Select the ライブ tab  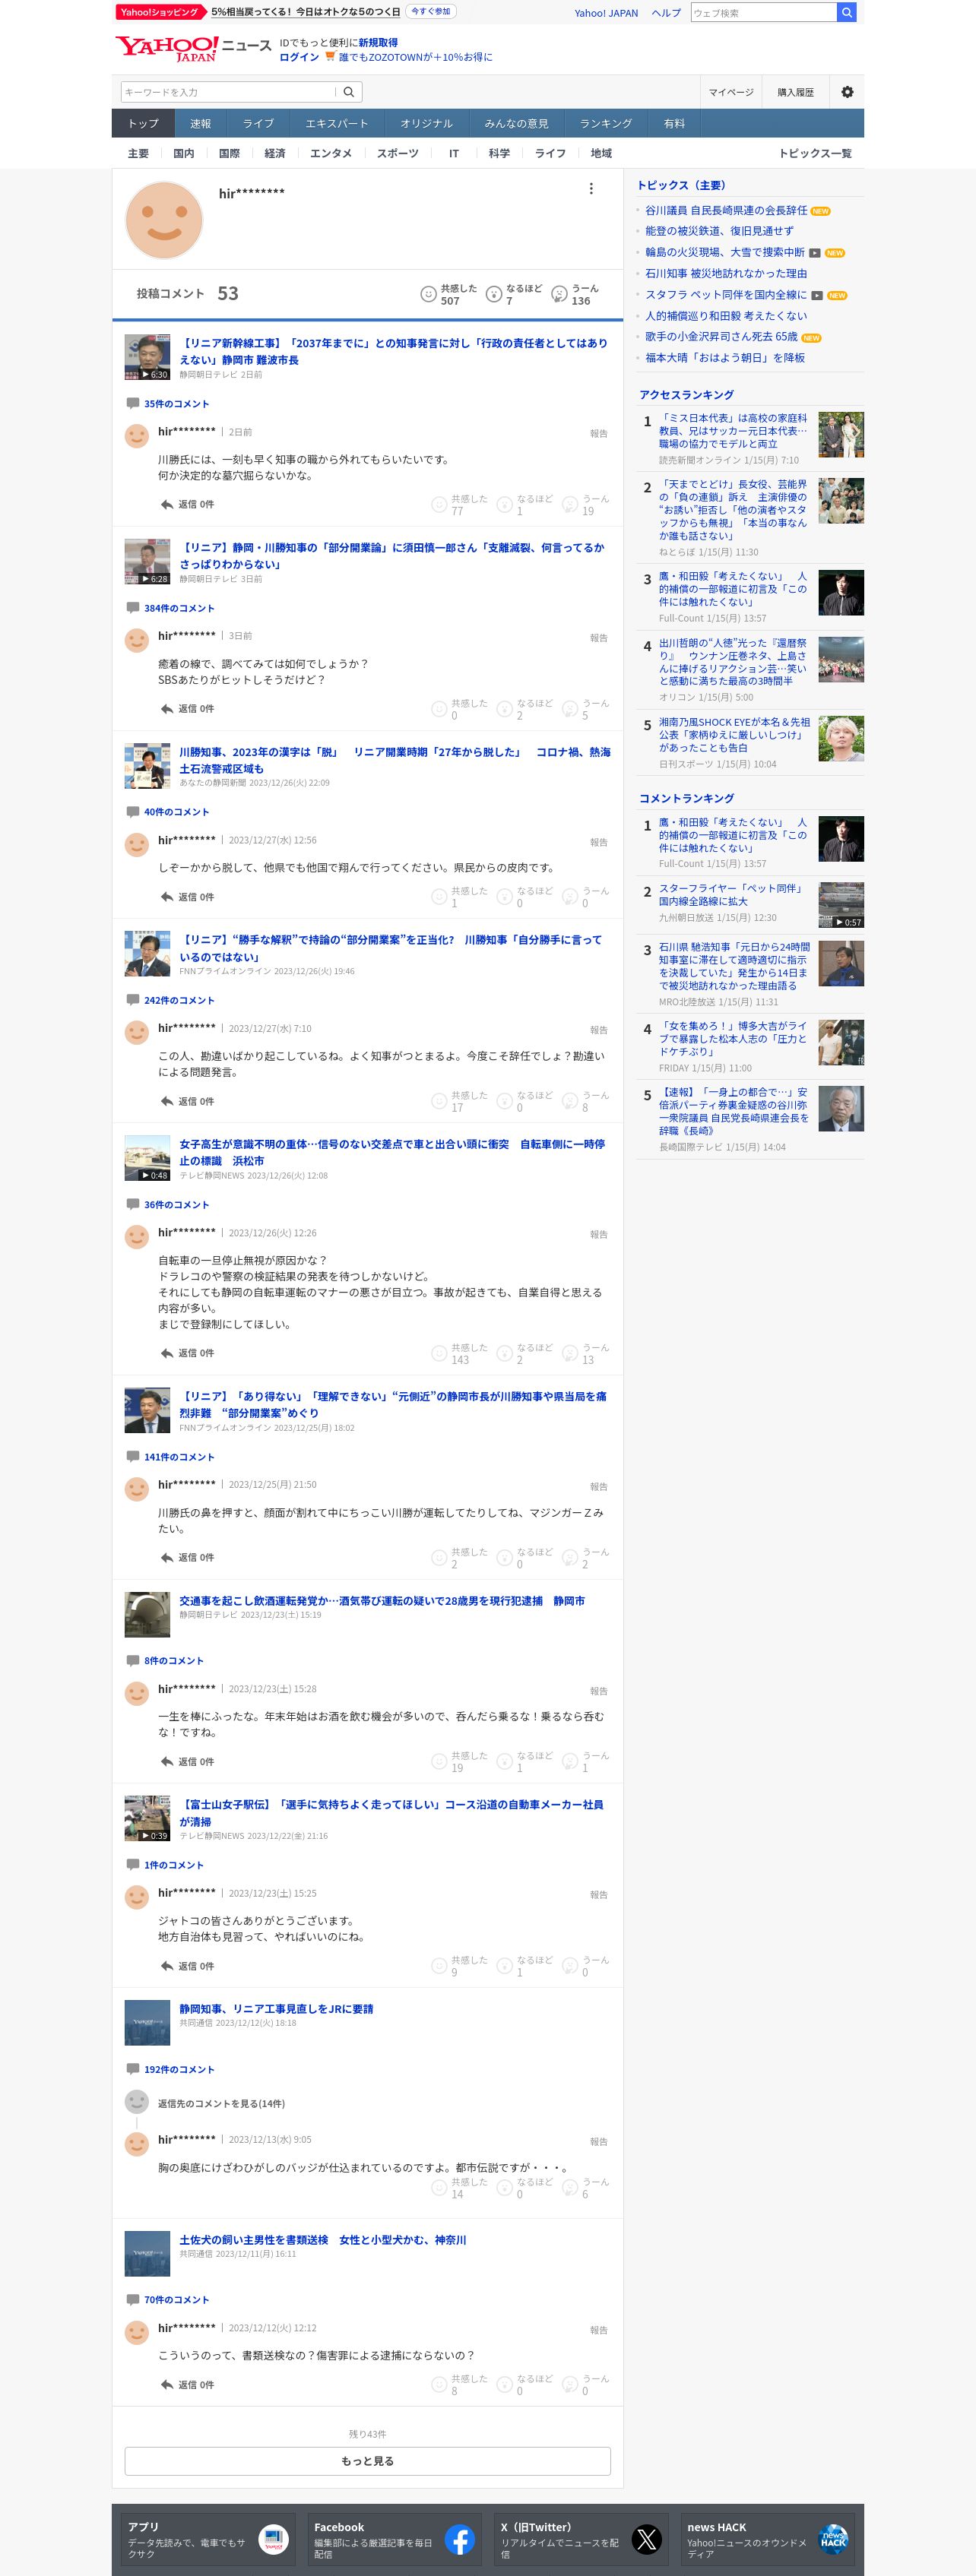(258, 123)
